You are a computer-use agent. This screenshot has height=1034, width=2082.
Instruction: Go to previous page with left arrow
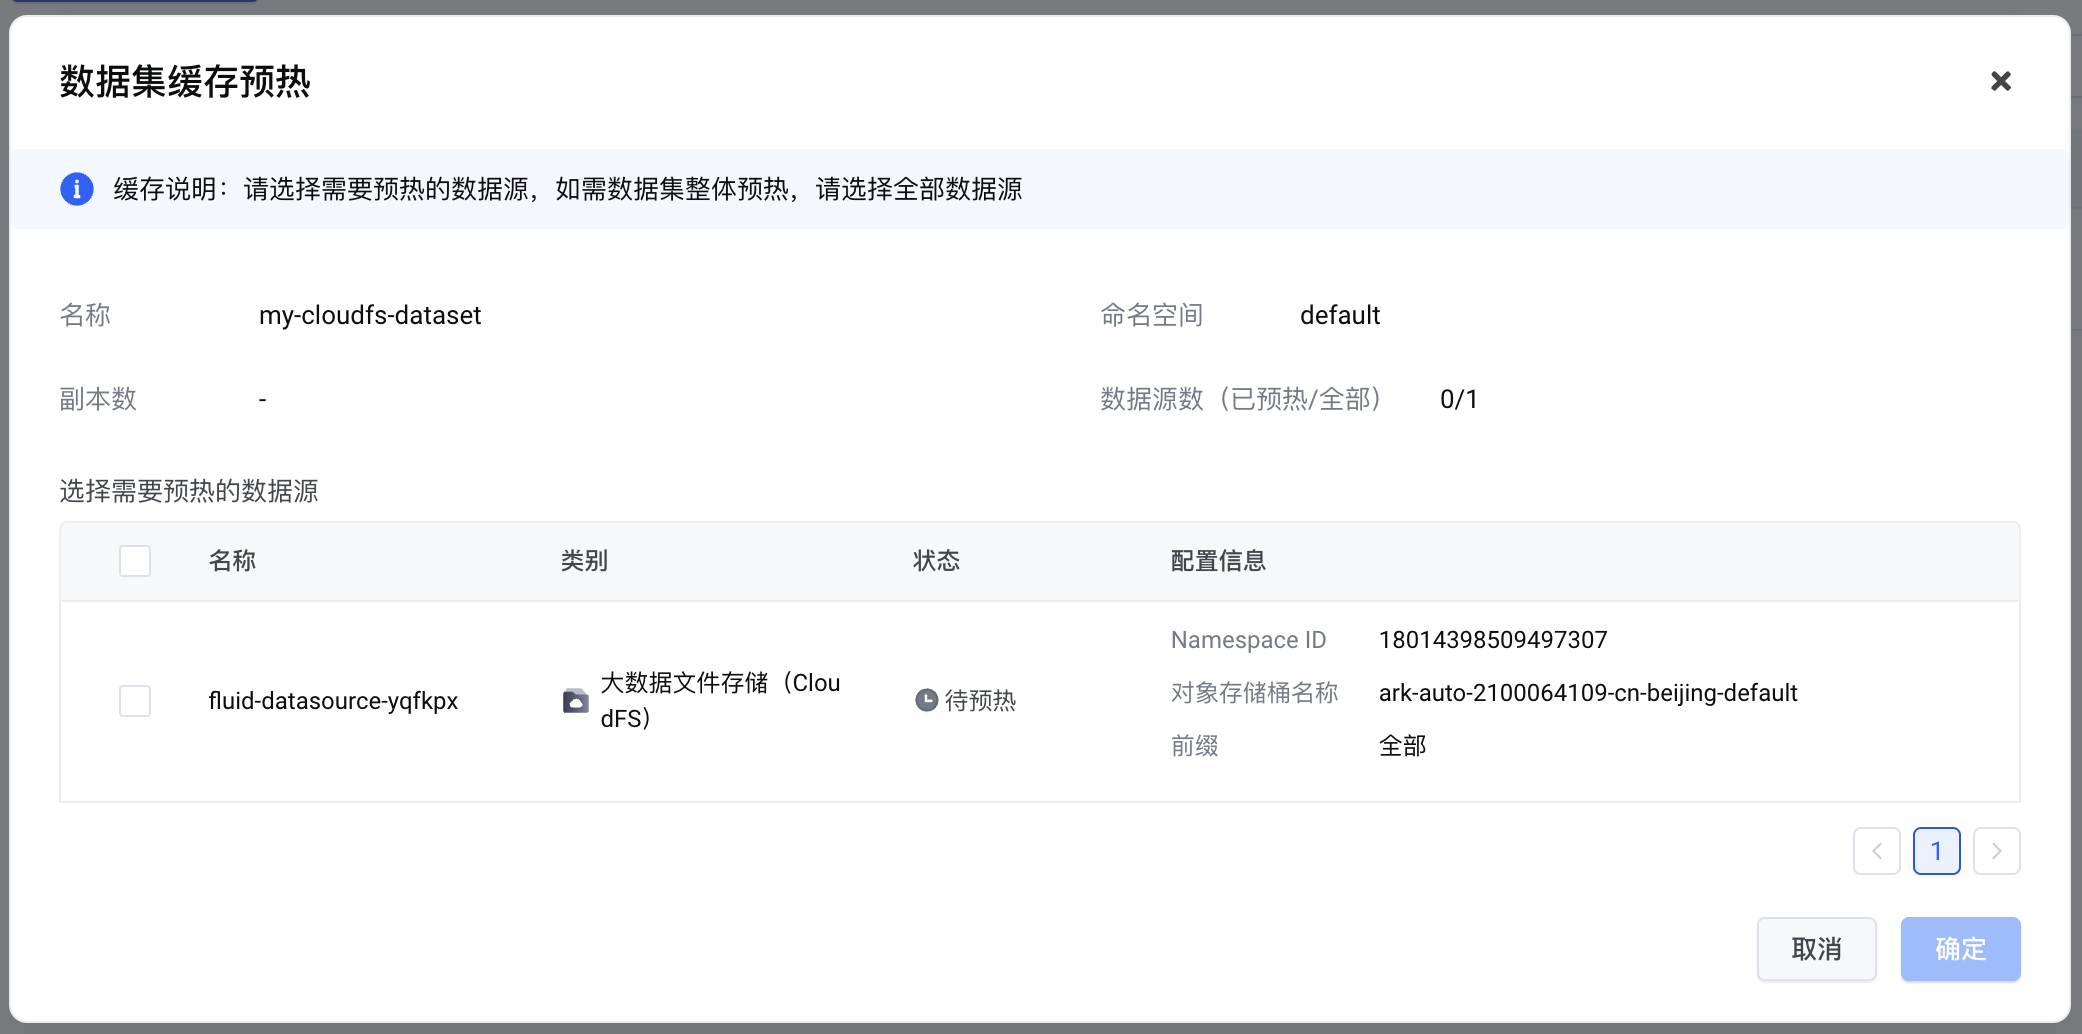point(1877,851)
